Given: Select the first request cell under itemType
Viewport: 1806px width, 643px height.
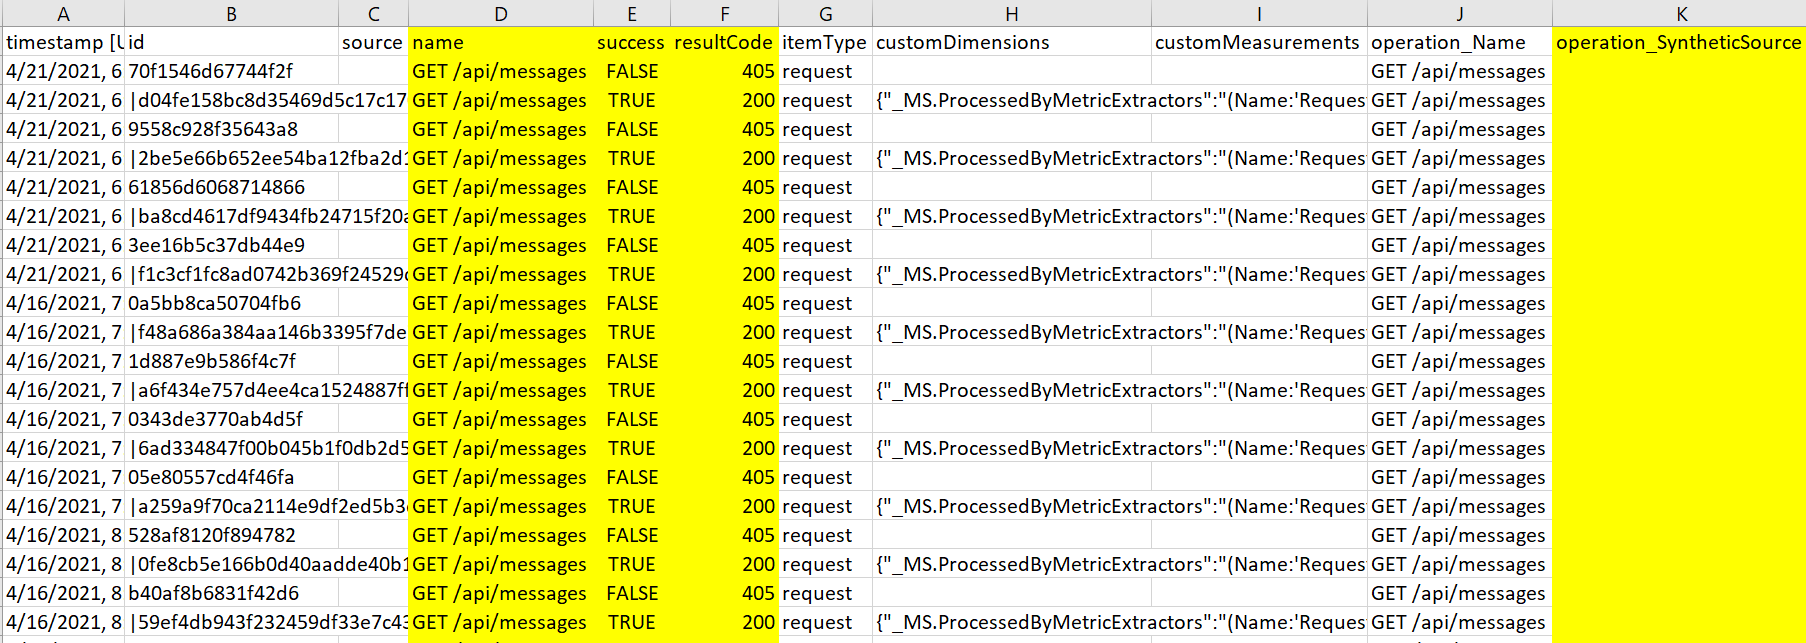Looking at the screenshot, I should pyautogui.click(x=824, y=71).
